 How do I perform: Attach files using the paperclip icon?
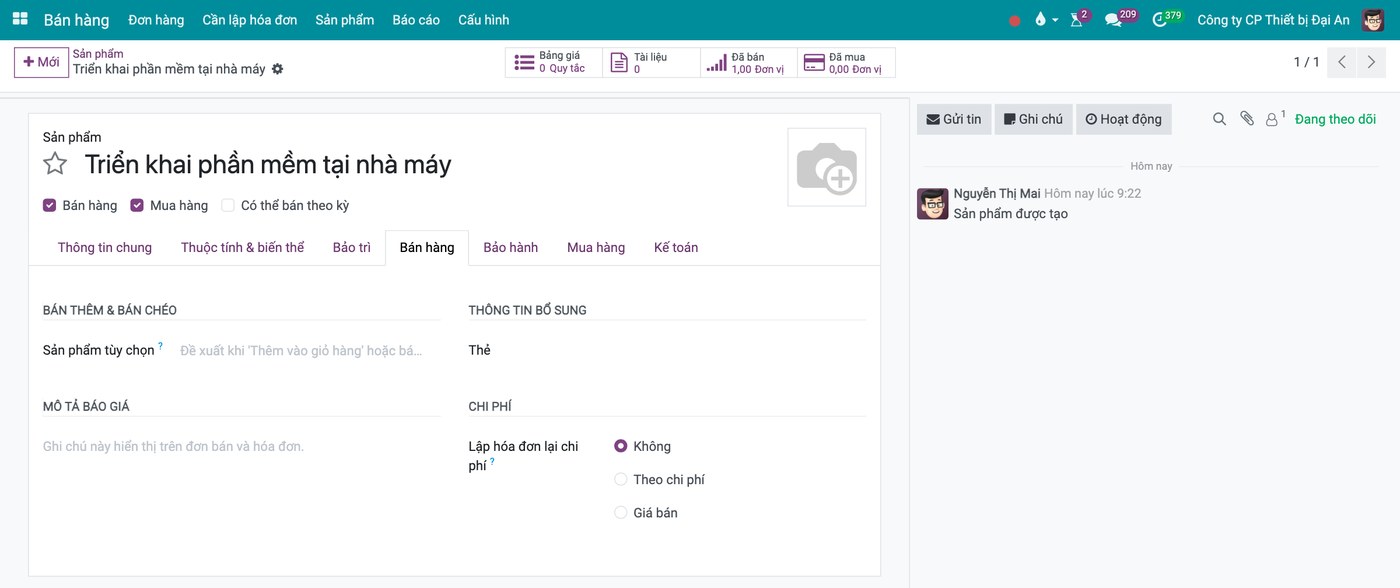(x=1247, y=119)
